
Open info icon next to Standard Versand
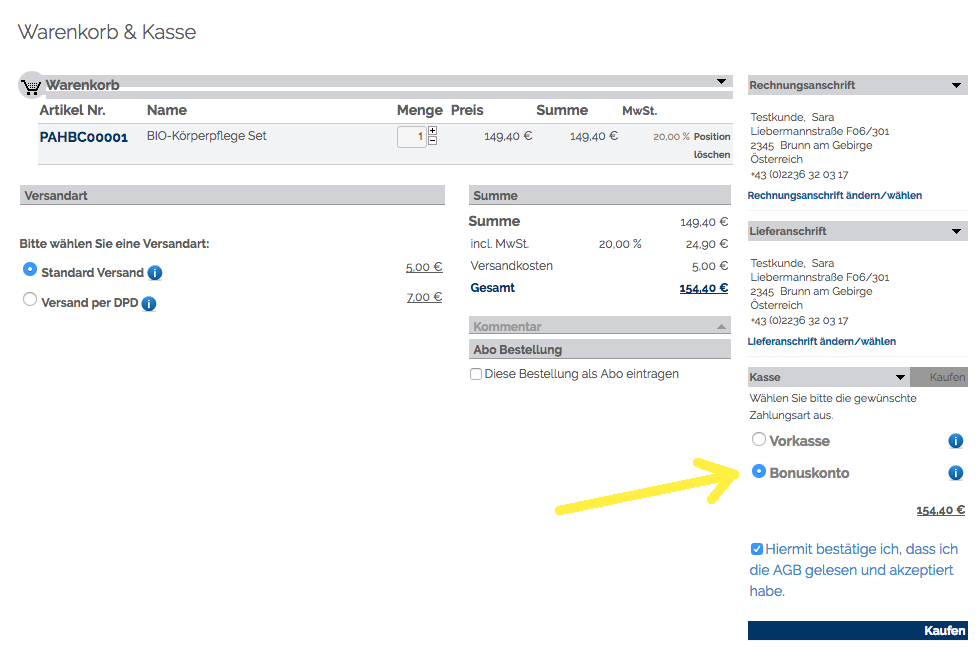pos(154,273)
